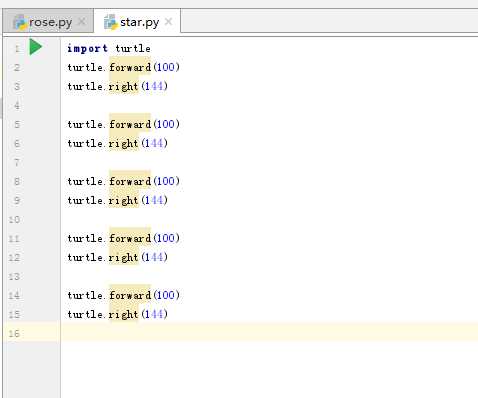Switch to the rose.py tab
478x398 pixels.
tap(48, 22)
